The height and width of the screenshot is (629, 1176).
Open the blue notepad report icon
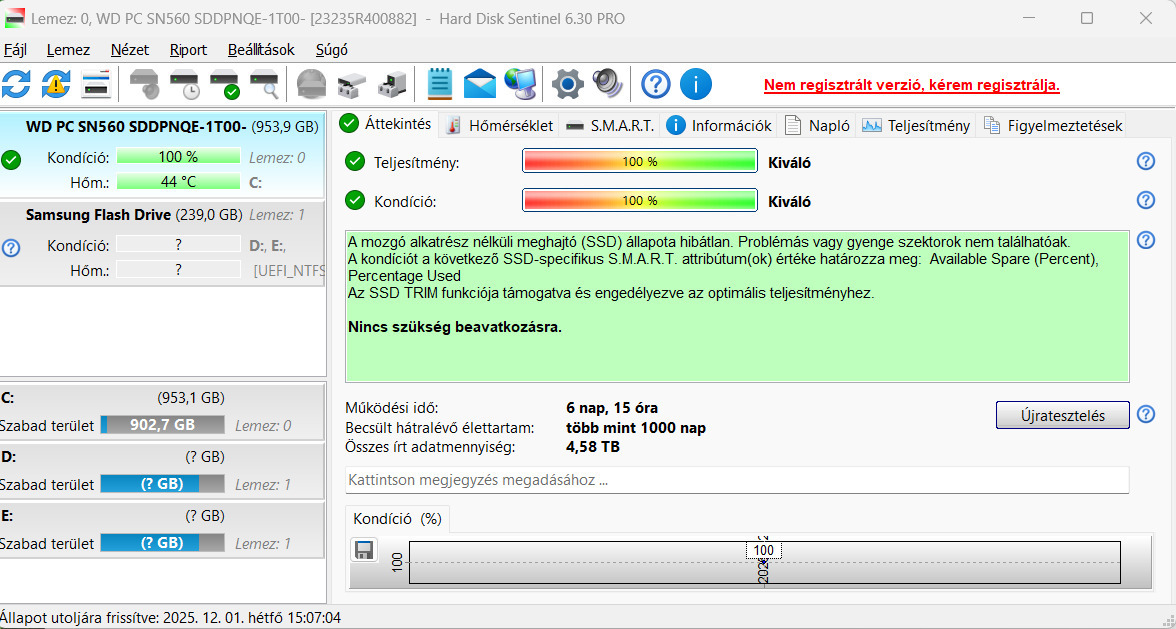[x=440, y=84]
